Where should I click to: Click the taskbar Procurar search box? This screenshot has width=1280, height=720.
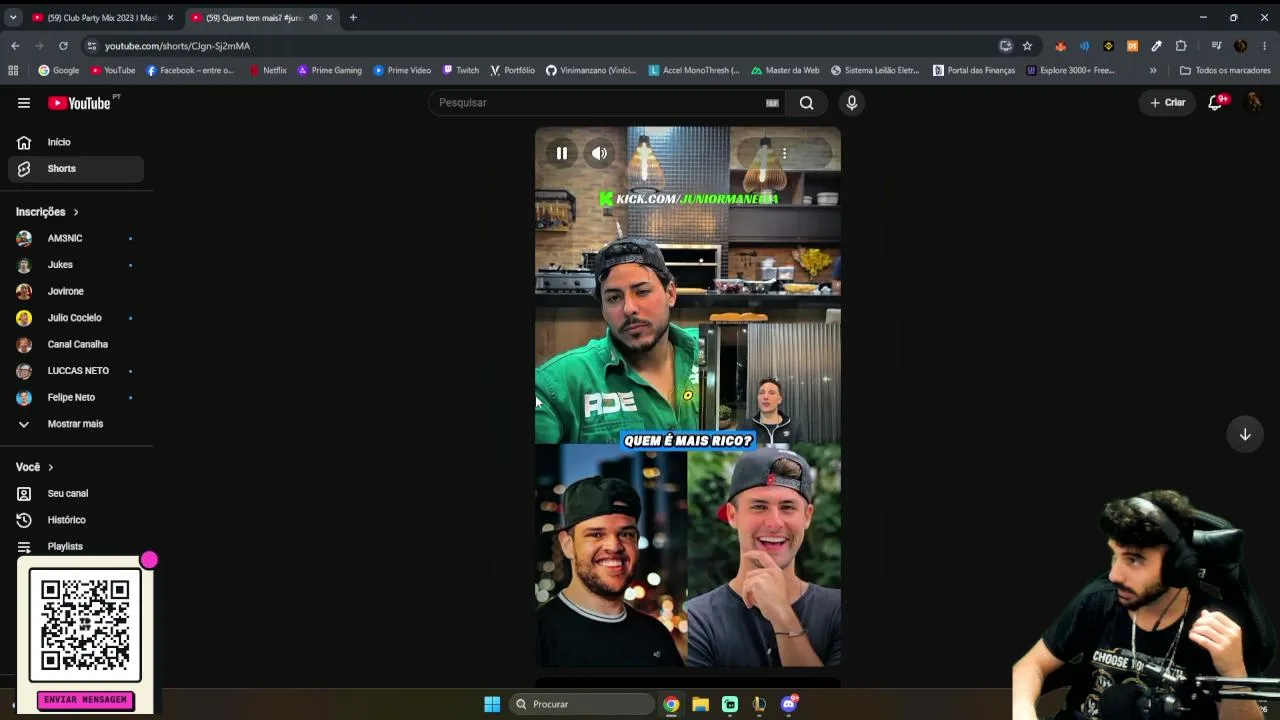[x=582, y=704]
